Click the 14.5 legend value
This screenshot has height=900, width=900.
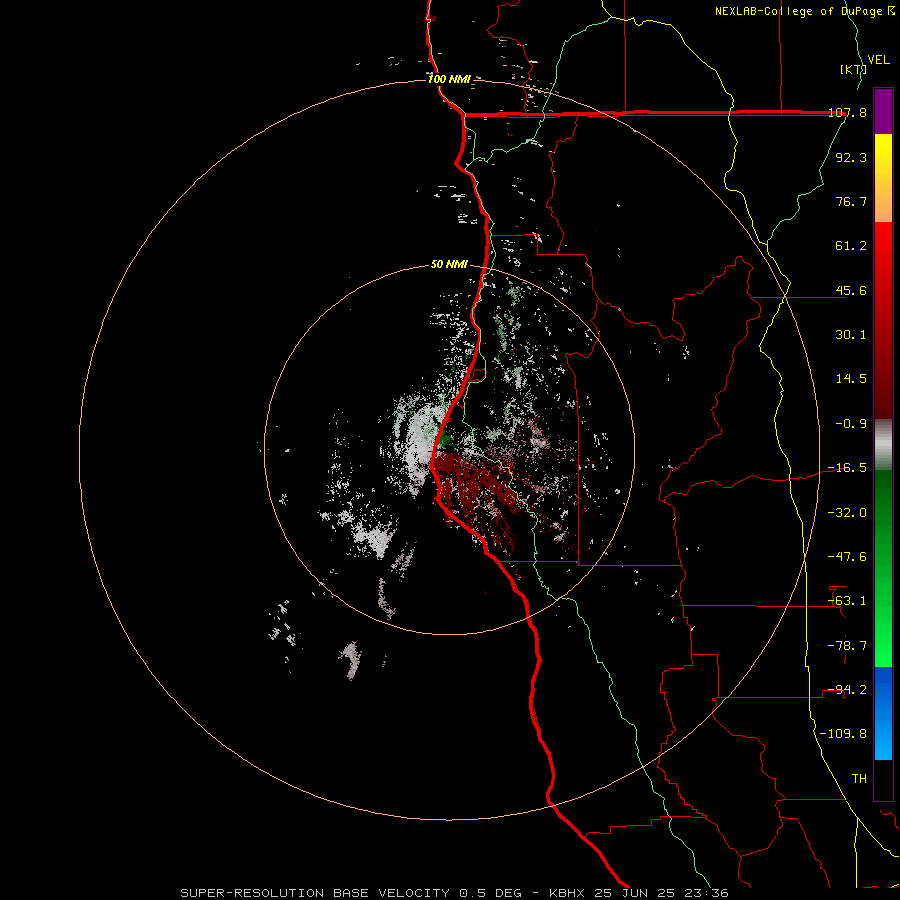click(851, 379)
